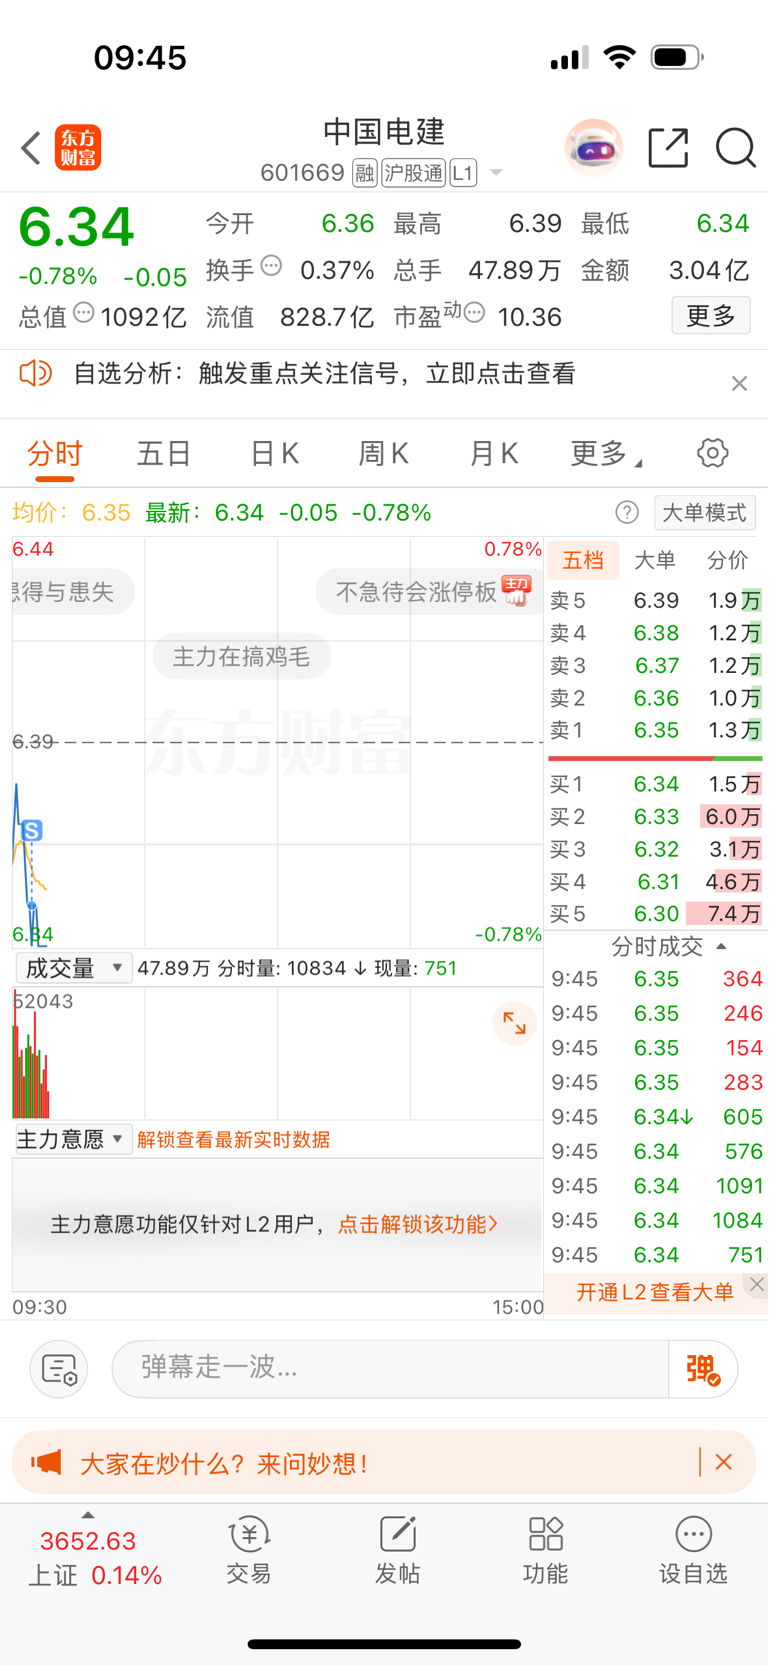Open the 自选分析 signal notice text
This screenshot has height=1665, width=769.
click(x=325, y=374)
